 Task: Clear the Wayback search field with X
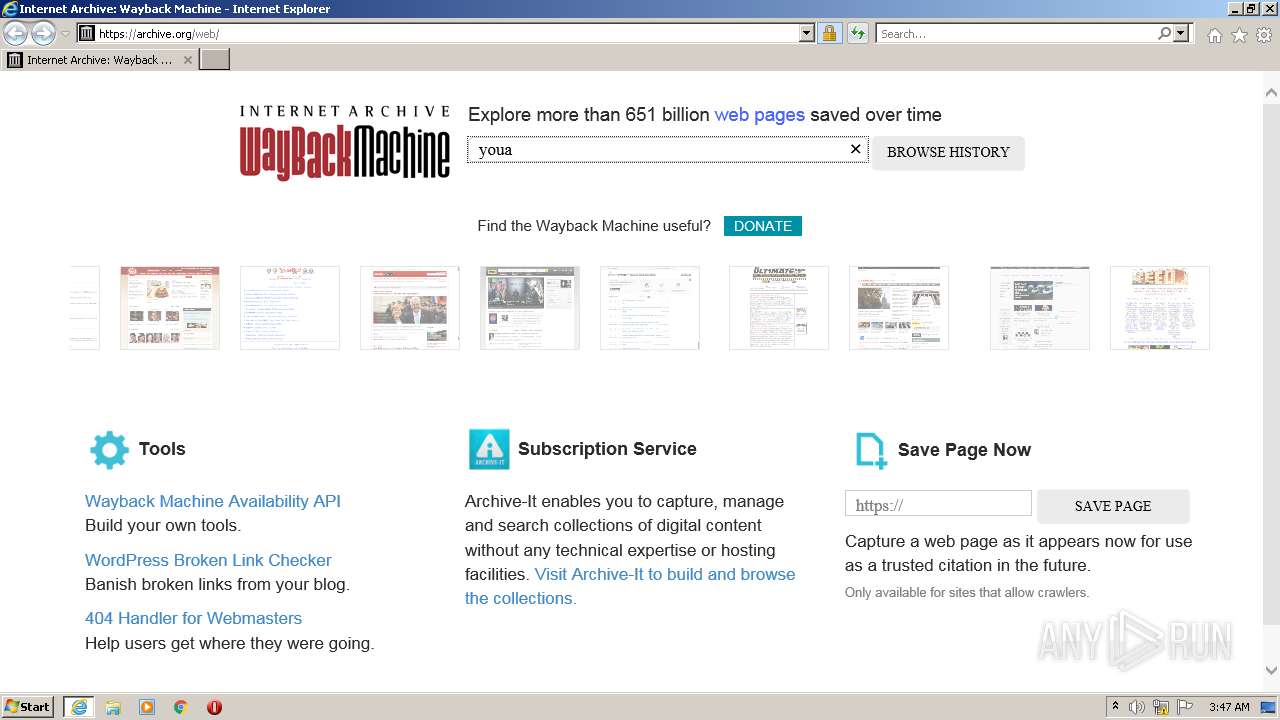855,149
